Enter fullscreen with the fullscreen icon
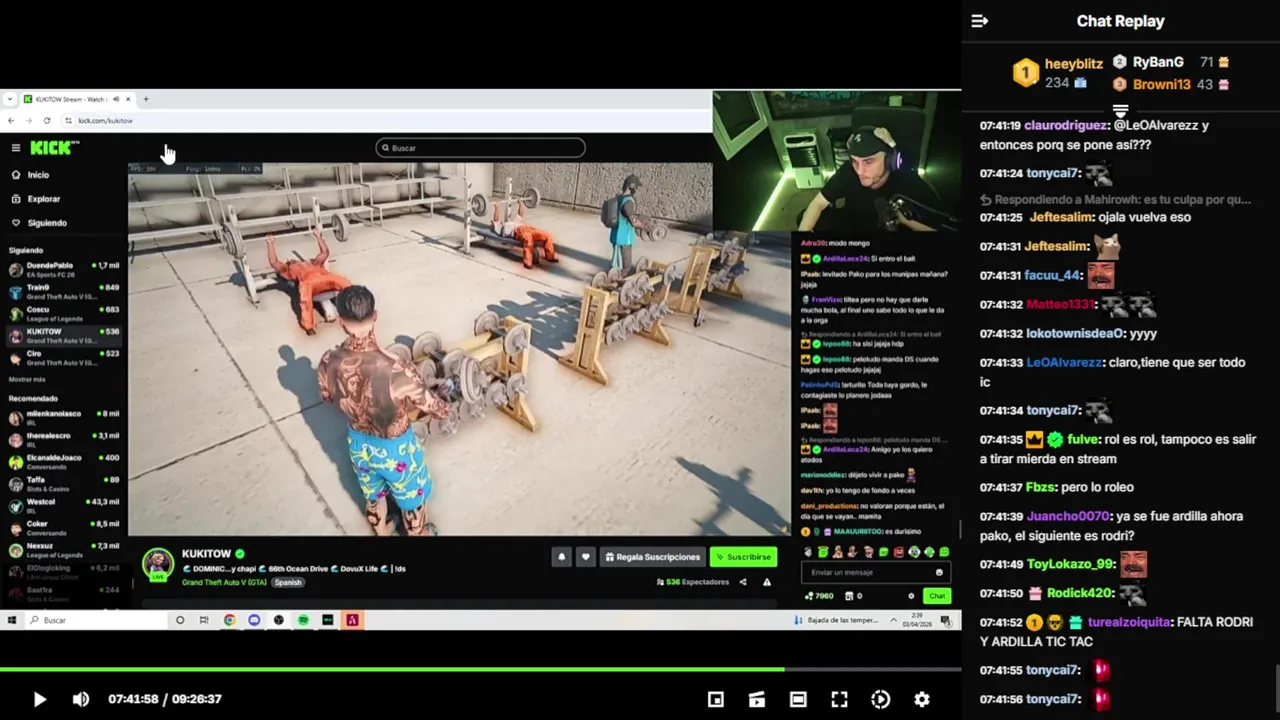This screenshot has height=720, width=1280. (839, 699)
